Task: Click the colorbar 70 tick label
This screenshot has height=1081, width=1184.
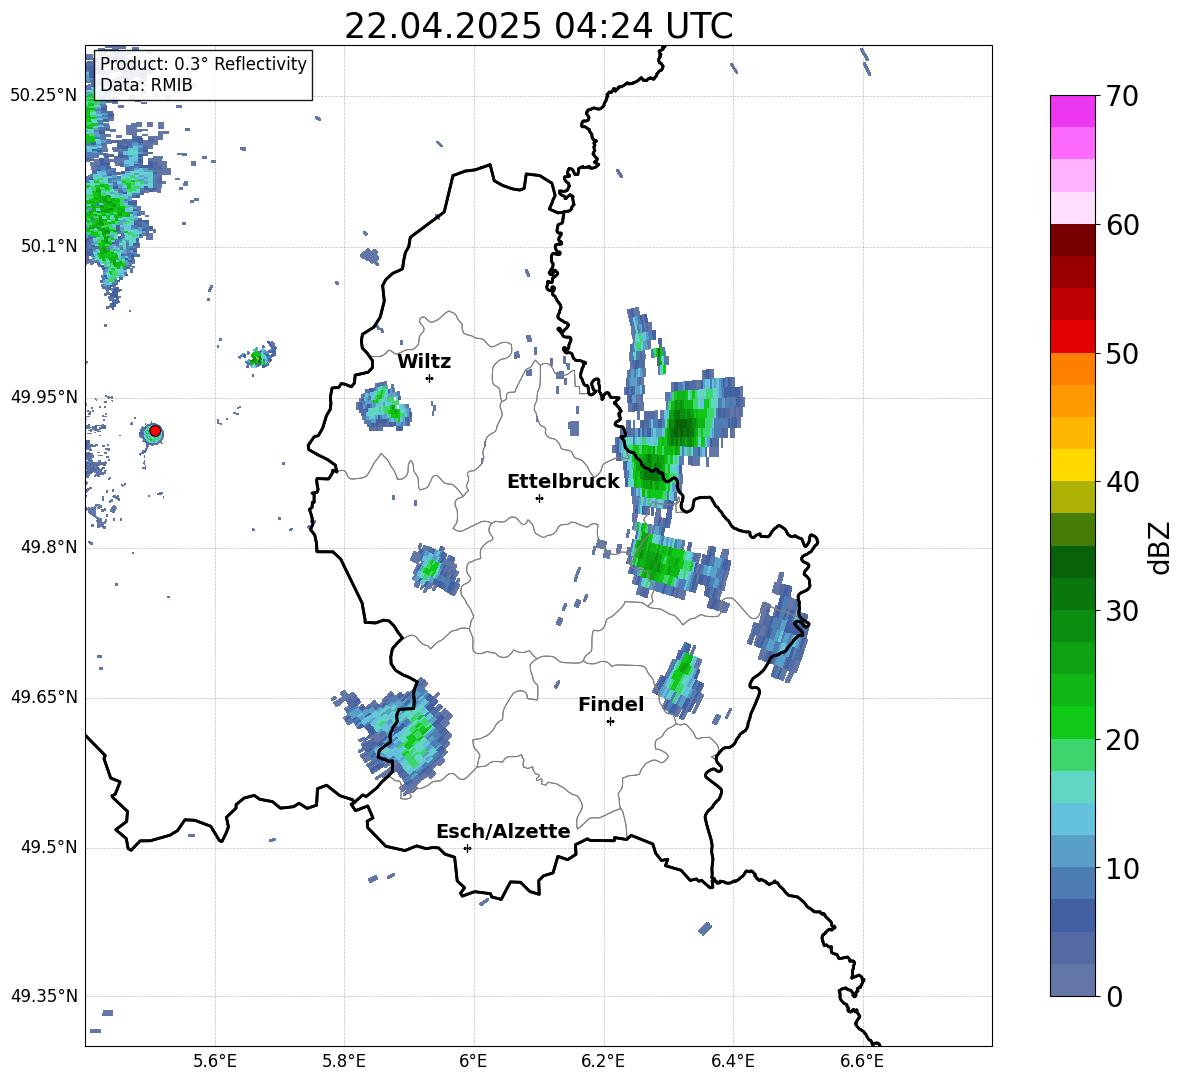Action: coord(1122,96)
